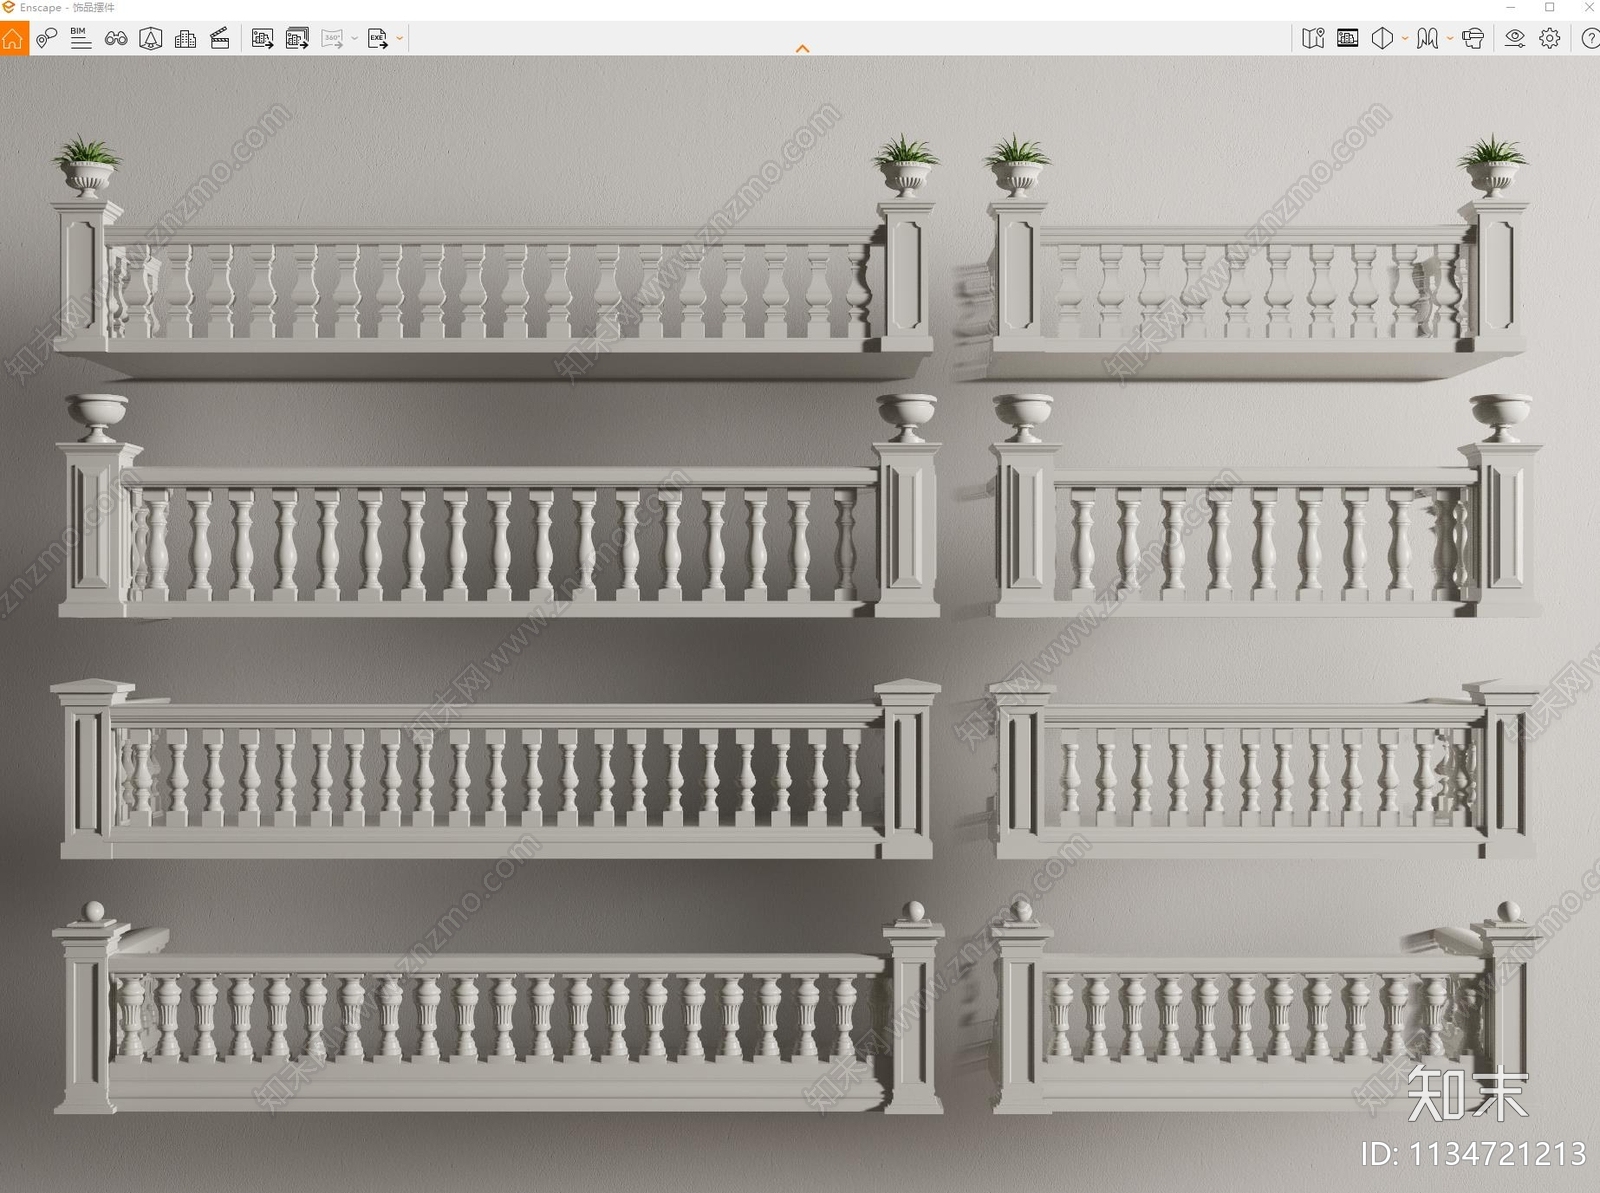
Task: Toggle the Safe Frame display
Action: pyautogui.click(x=1348, y=39)
